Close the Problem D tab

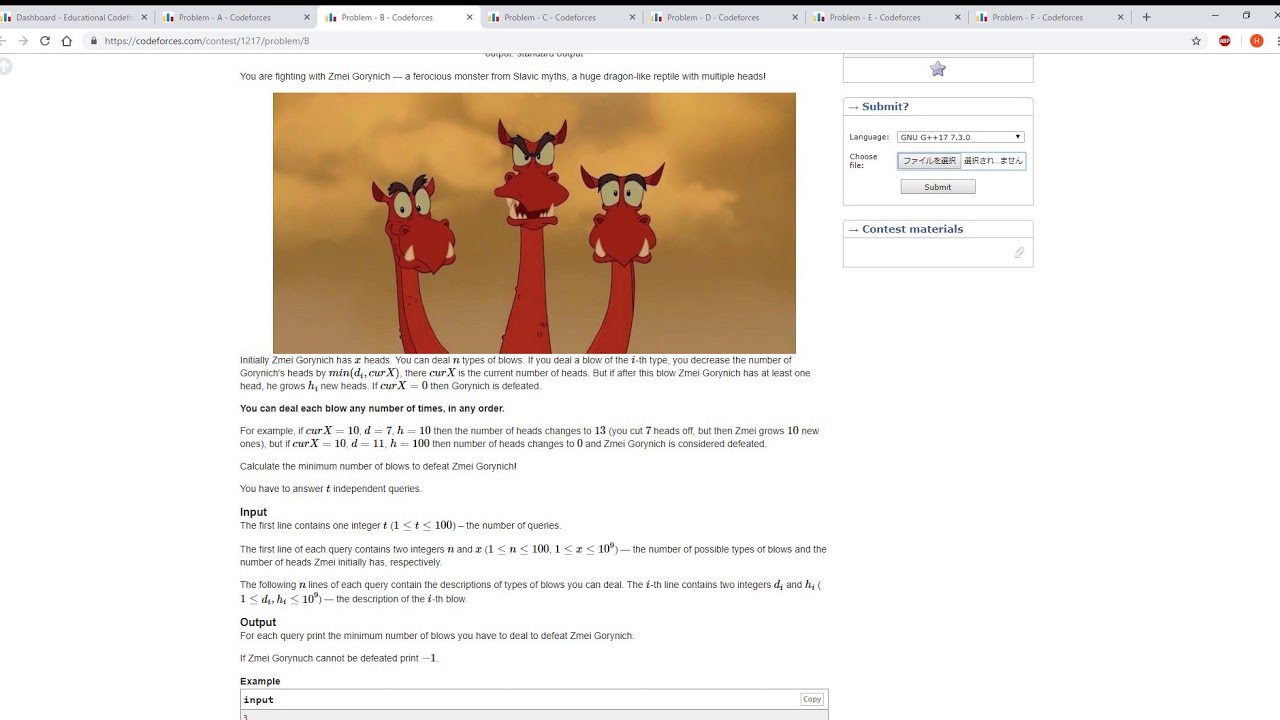795,17
